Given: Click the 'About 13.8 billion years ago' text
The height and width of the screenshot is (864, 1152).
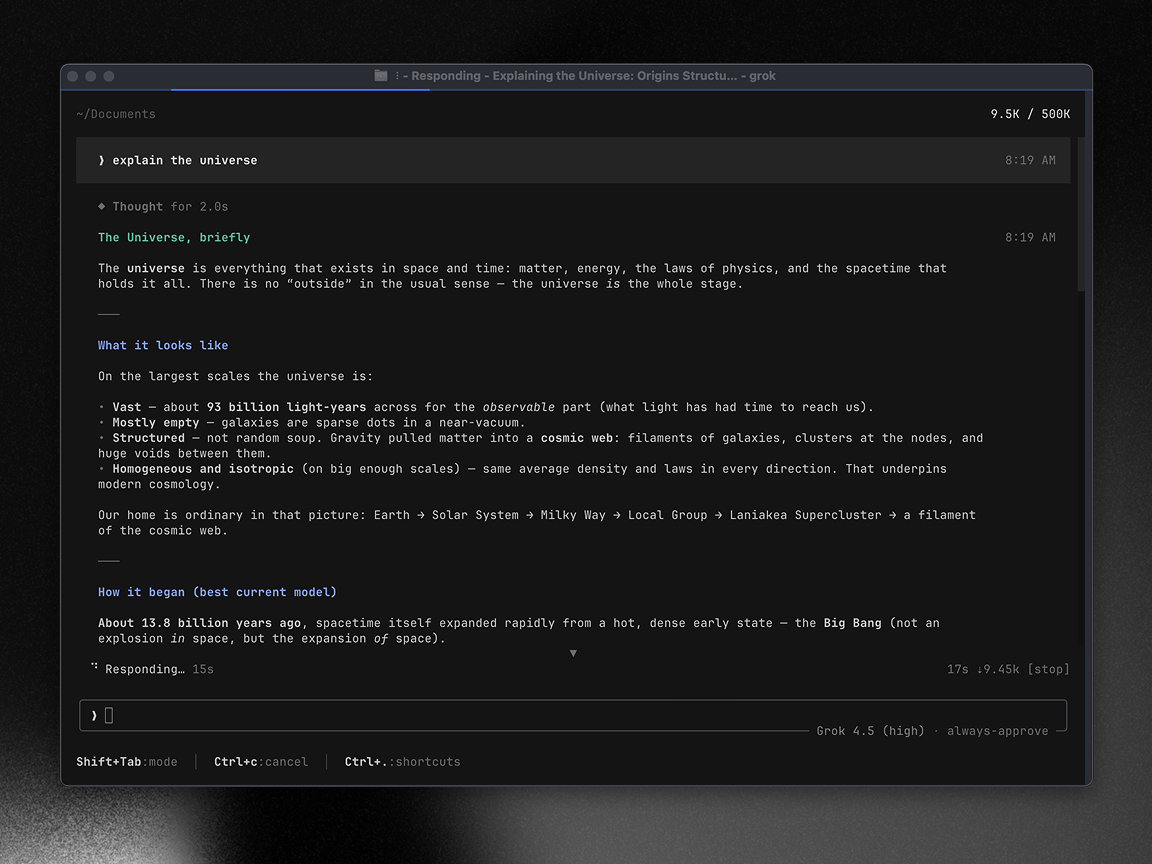Looking at the screenshot, I should (199, 623).
